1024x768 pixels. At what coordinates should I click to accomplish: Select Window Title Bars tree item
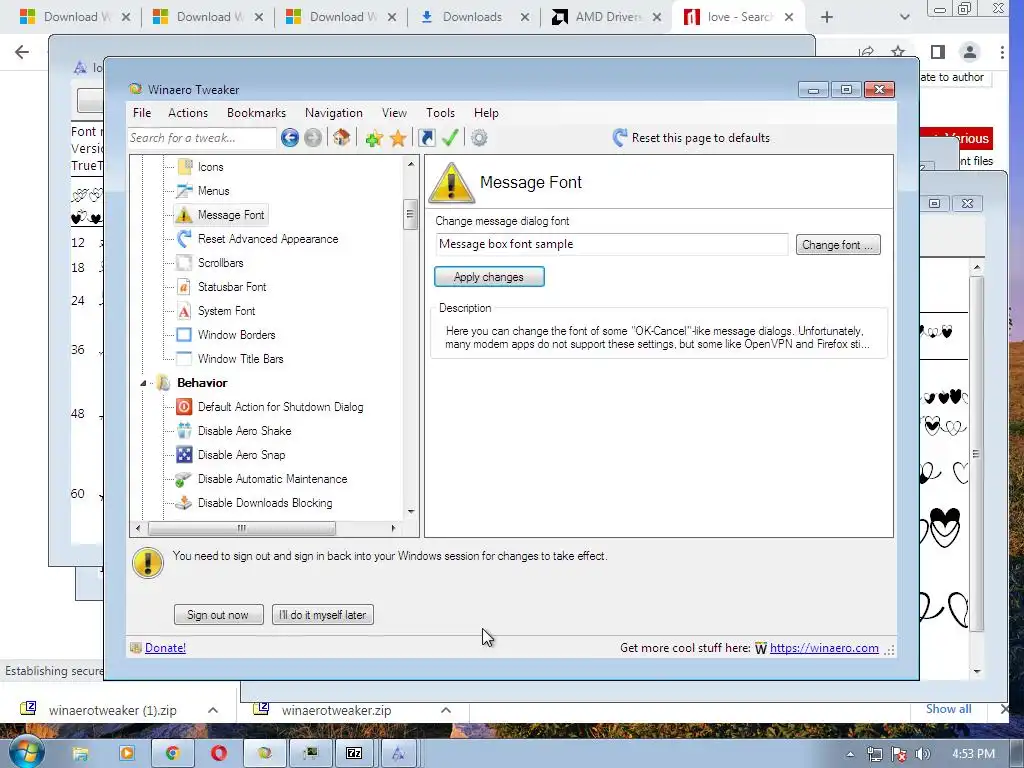[240, 359]
